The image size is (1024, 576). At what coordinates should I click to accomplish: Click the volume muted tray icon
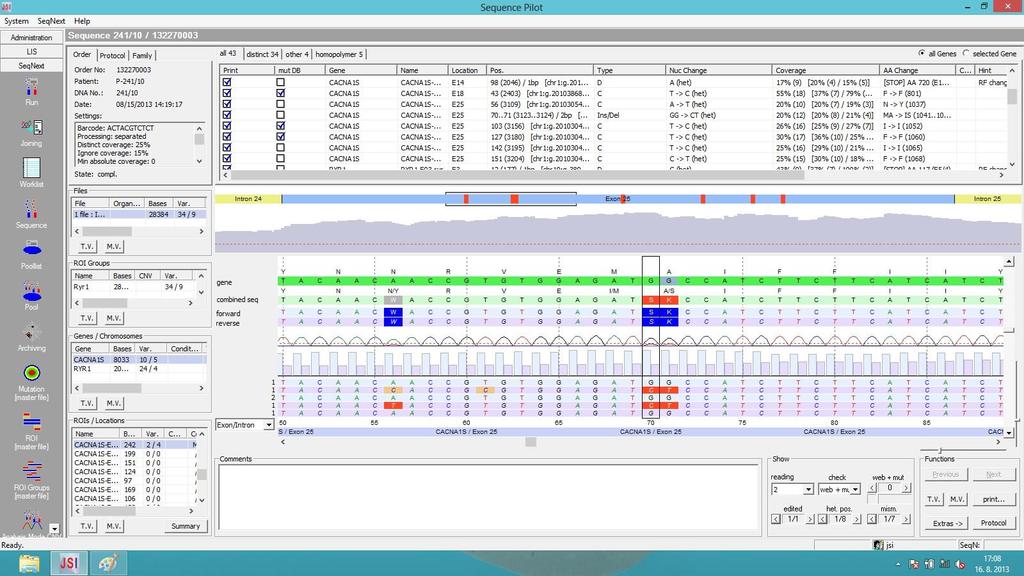tap(961, 564)
